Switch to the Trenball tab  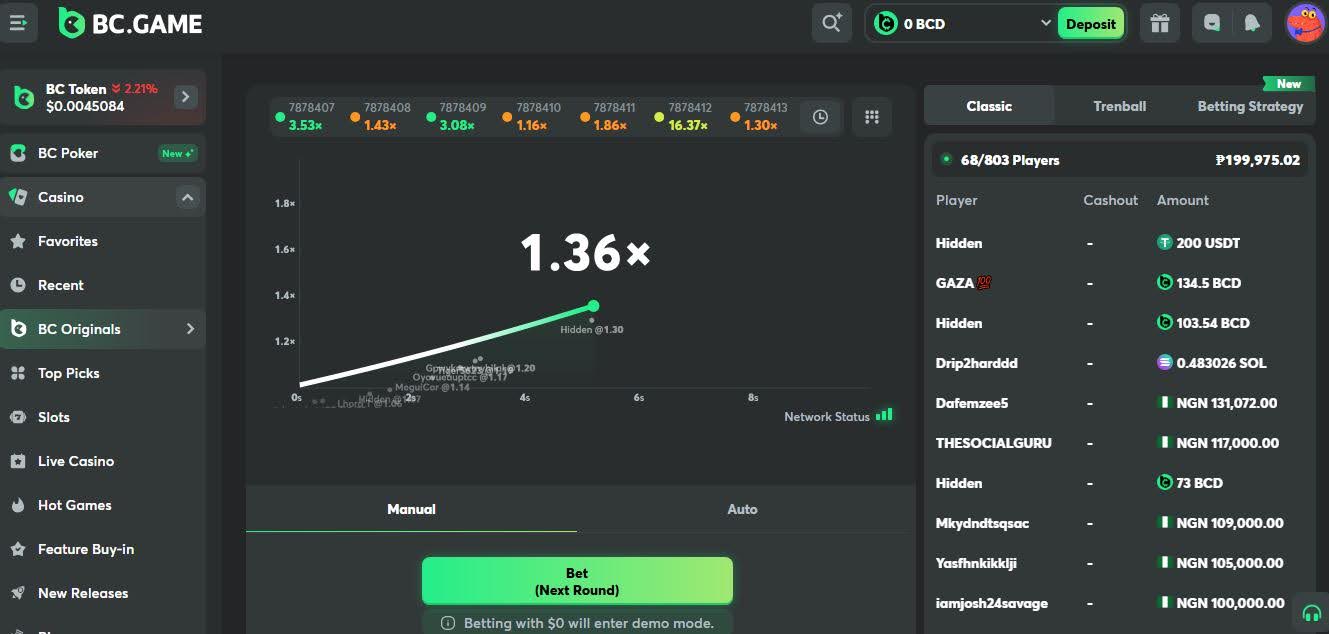tap(1119, 106)
